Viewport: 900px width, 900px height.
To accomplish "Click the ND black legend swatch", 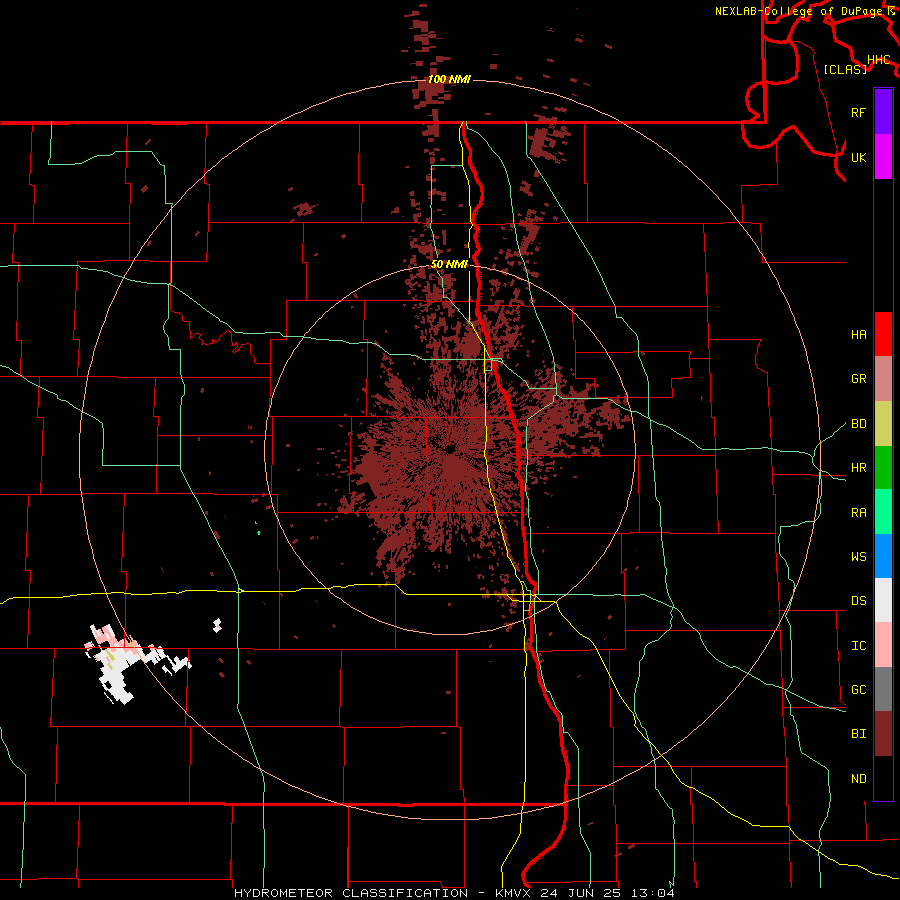I will (883, 778).
